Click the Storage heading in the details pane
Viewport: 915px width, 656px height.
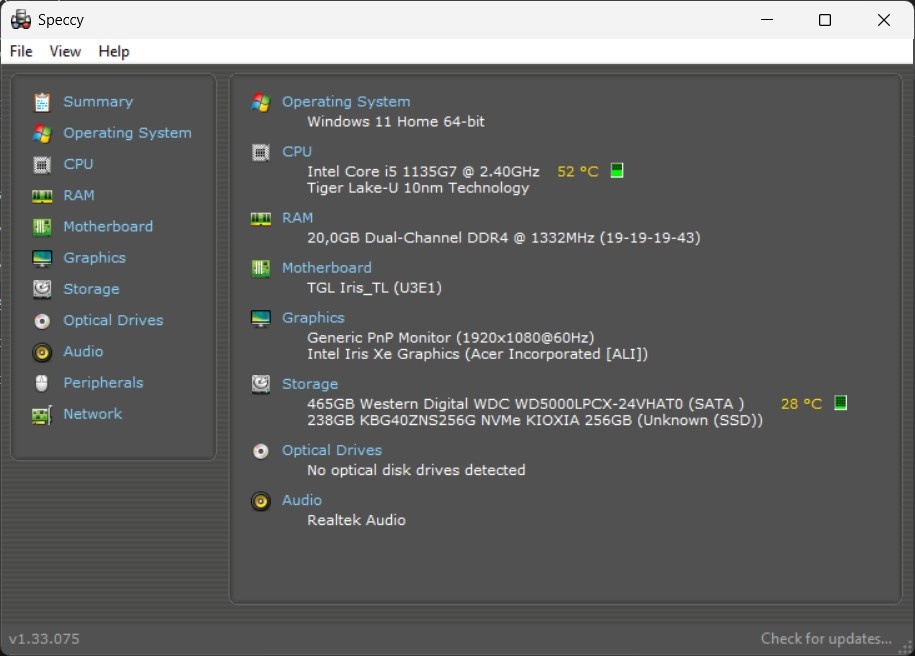(310, 383)
